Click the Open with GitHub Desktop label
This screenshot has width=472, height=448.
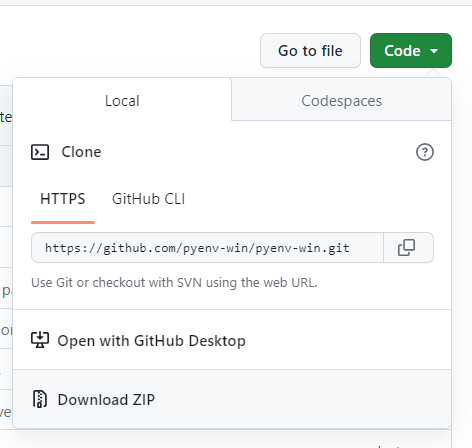pos(152,341)
